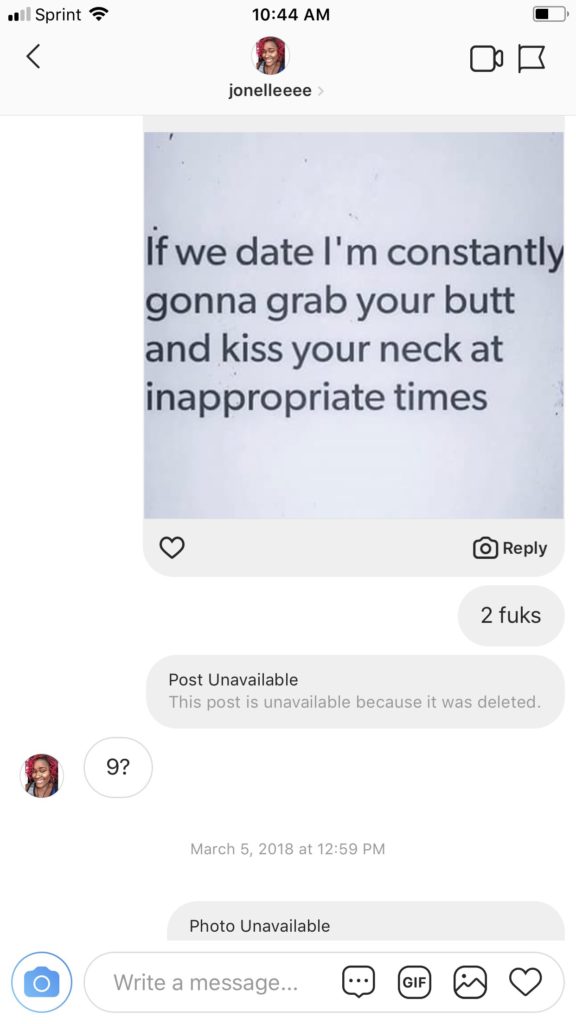
Task: Open the shared quote image post
Action: [x=353, y=325]
